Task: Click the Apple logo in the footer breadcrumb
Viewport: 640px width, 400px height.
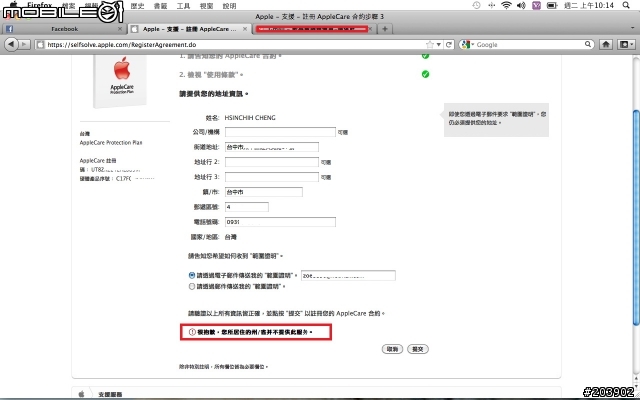Action: 81,394
